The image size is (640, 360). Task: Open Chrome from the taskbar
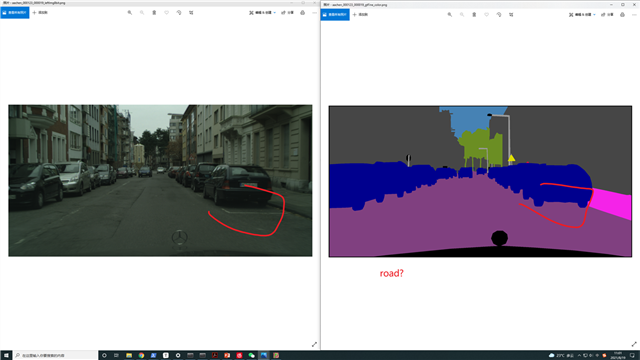pos(141,356)
